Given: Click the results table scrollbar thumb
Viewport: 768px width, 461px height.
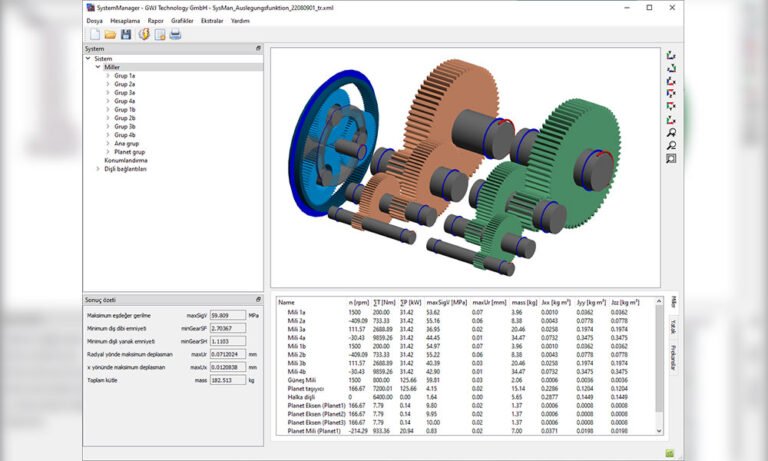Looking at the screenshot, I should [659, 358].
